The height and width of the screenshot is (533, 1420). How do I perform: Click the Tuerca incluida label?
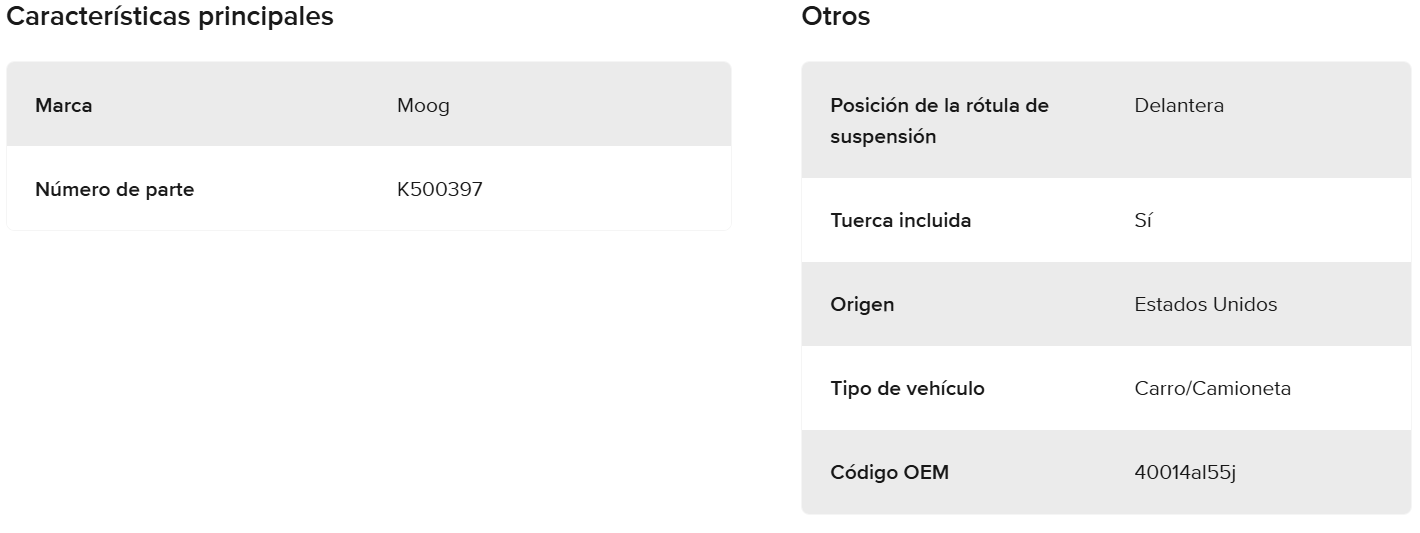pyautogui.click(x=900, y=220)
